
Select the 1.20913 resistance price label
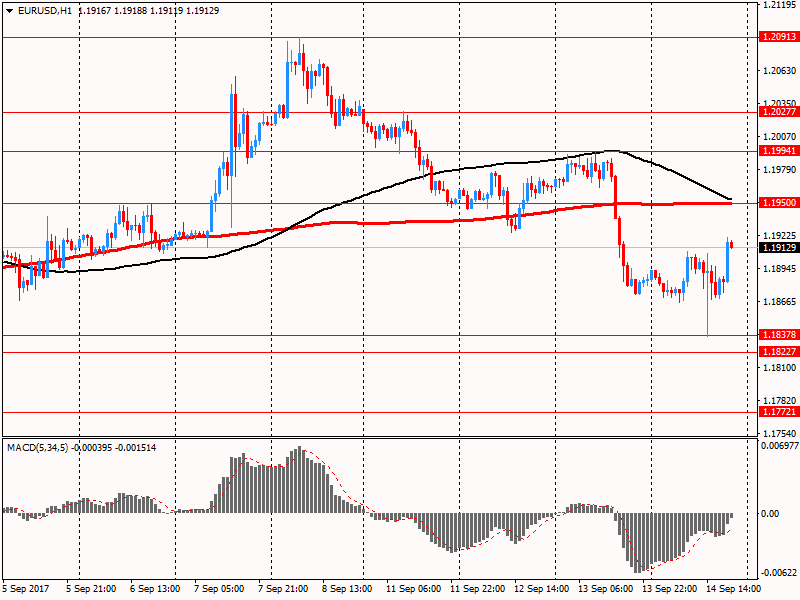pos(779,37)
